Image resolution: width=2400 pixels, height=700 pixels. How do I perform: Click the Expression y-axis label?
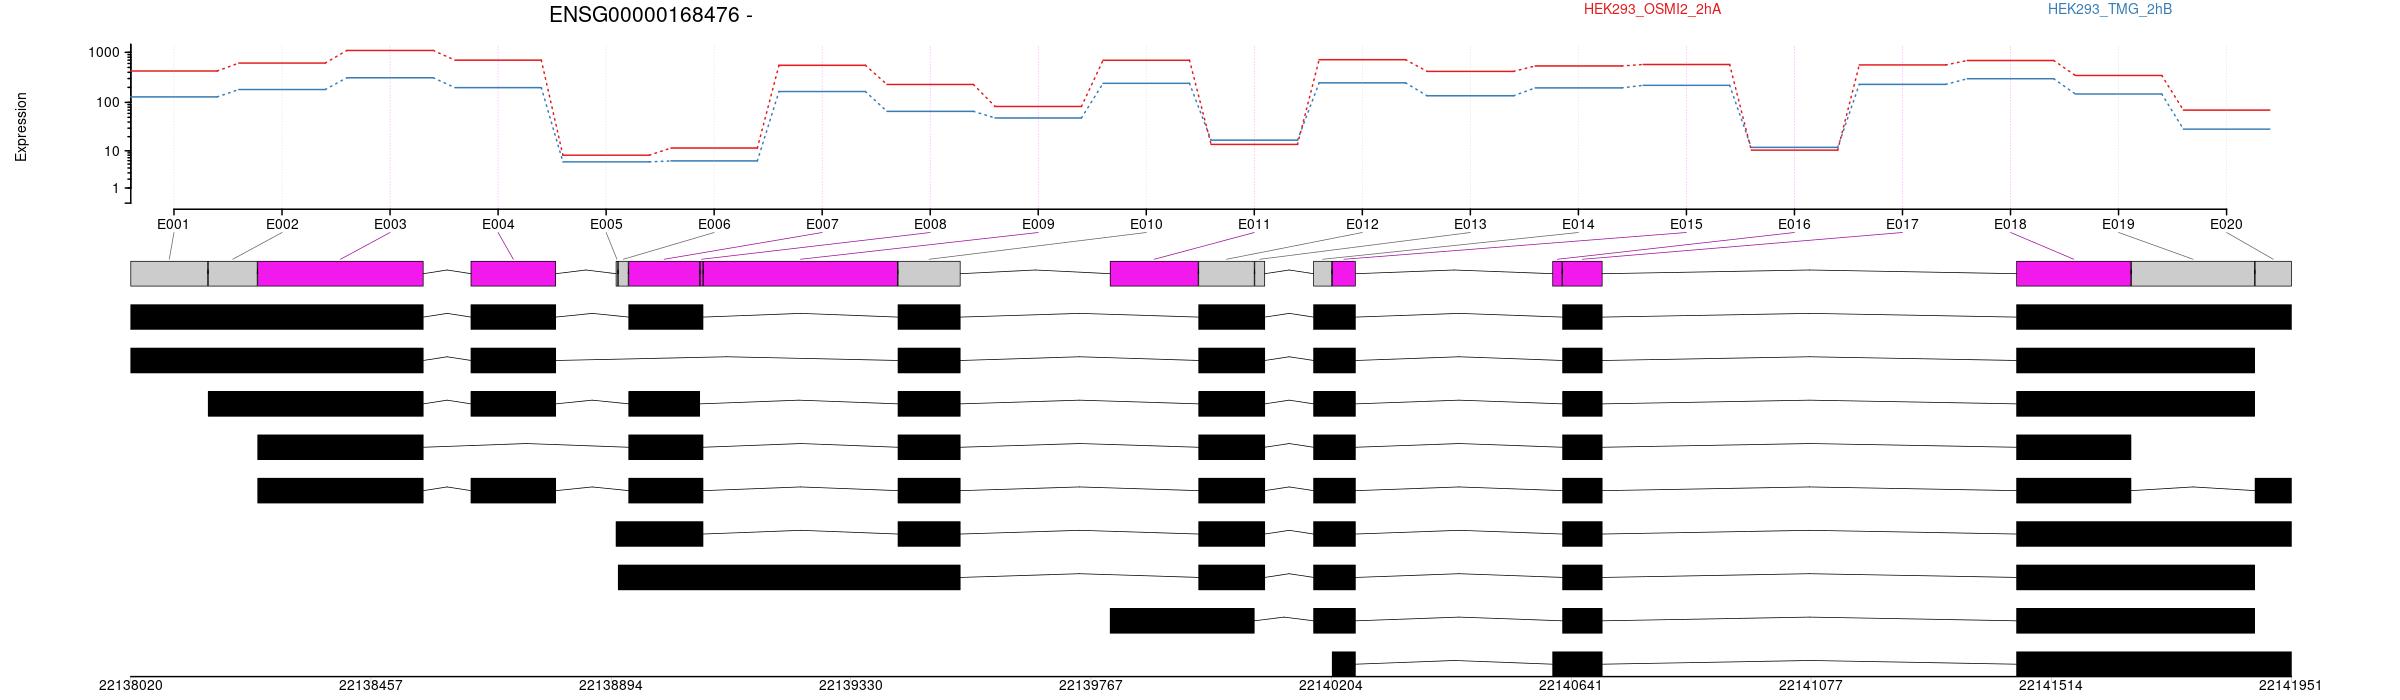(21, 127)
